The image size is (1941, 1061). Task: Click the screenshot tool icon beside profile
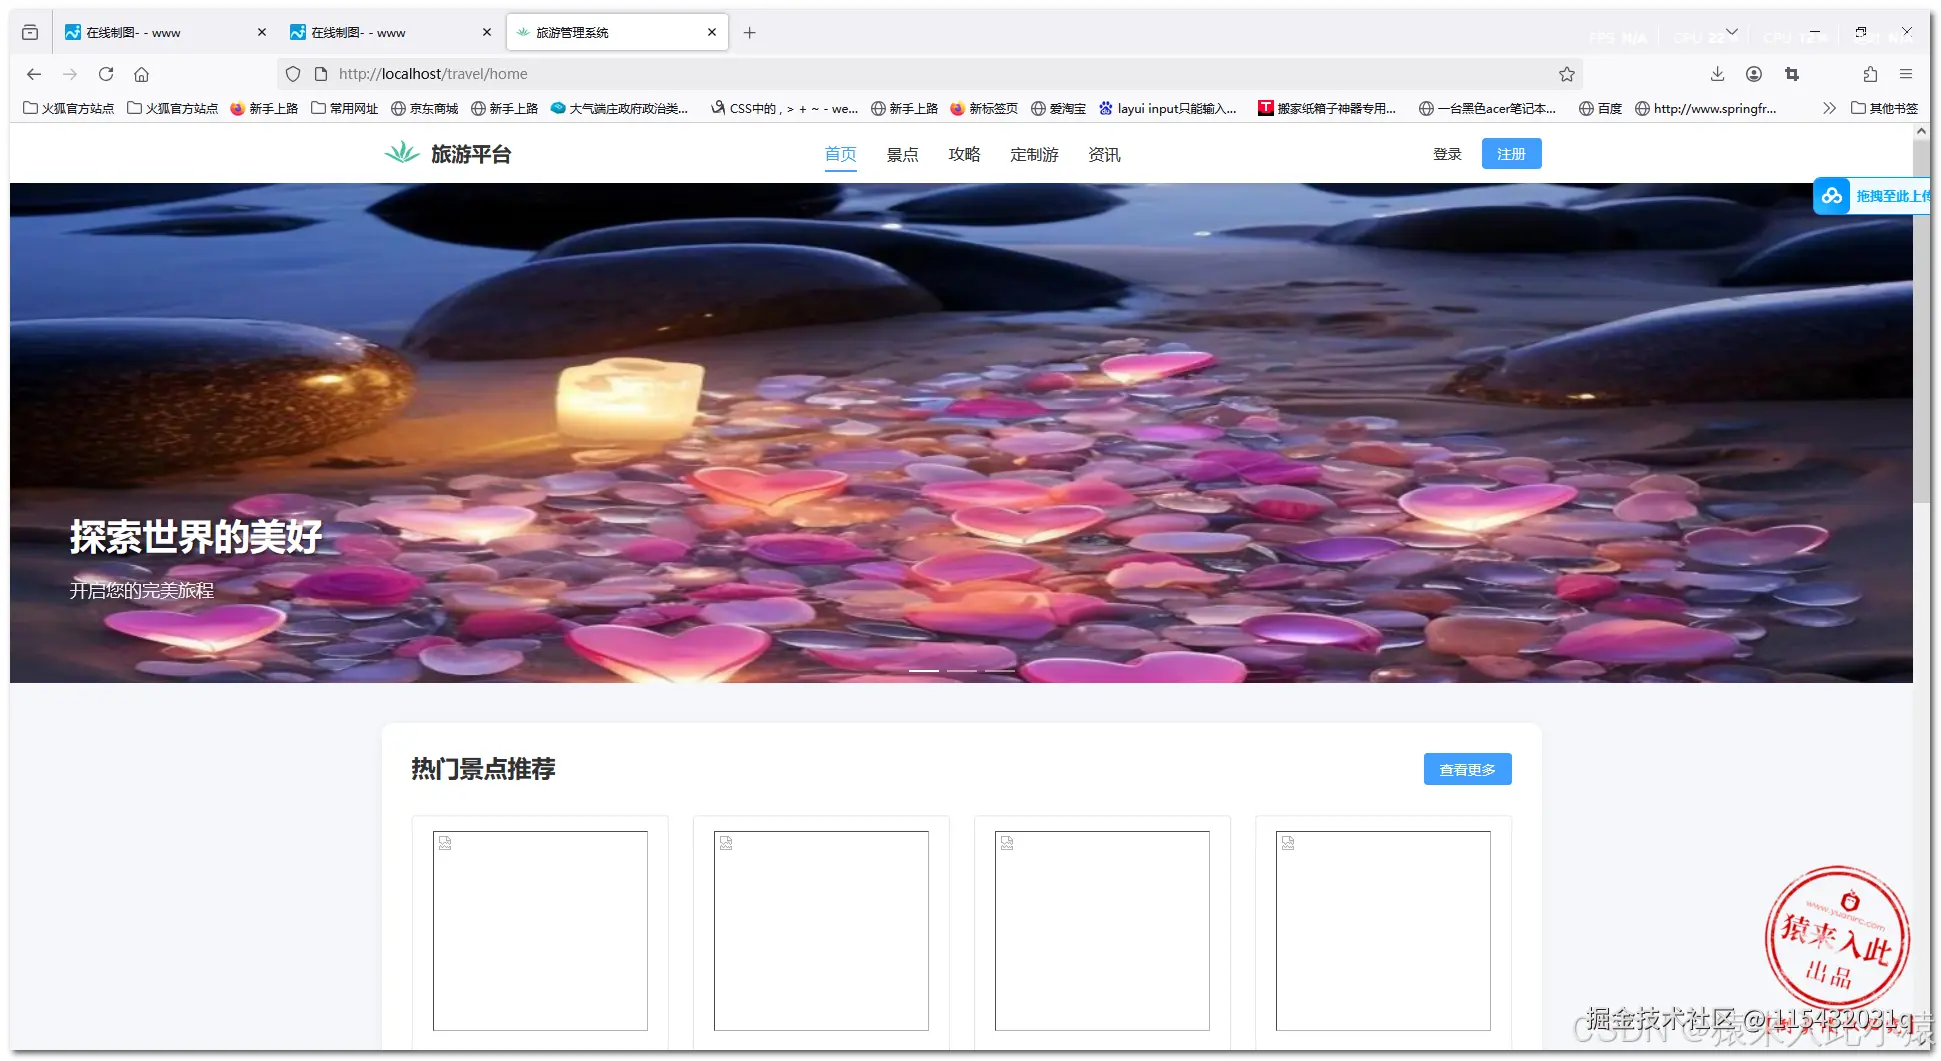pyautogui.click(x=1791, y=73)
